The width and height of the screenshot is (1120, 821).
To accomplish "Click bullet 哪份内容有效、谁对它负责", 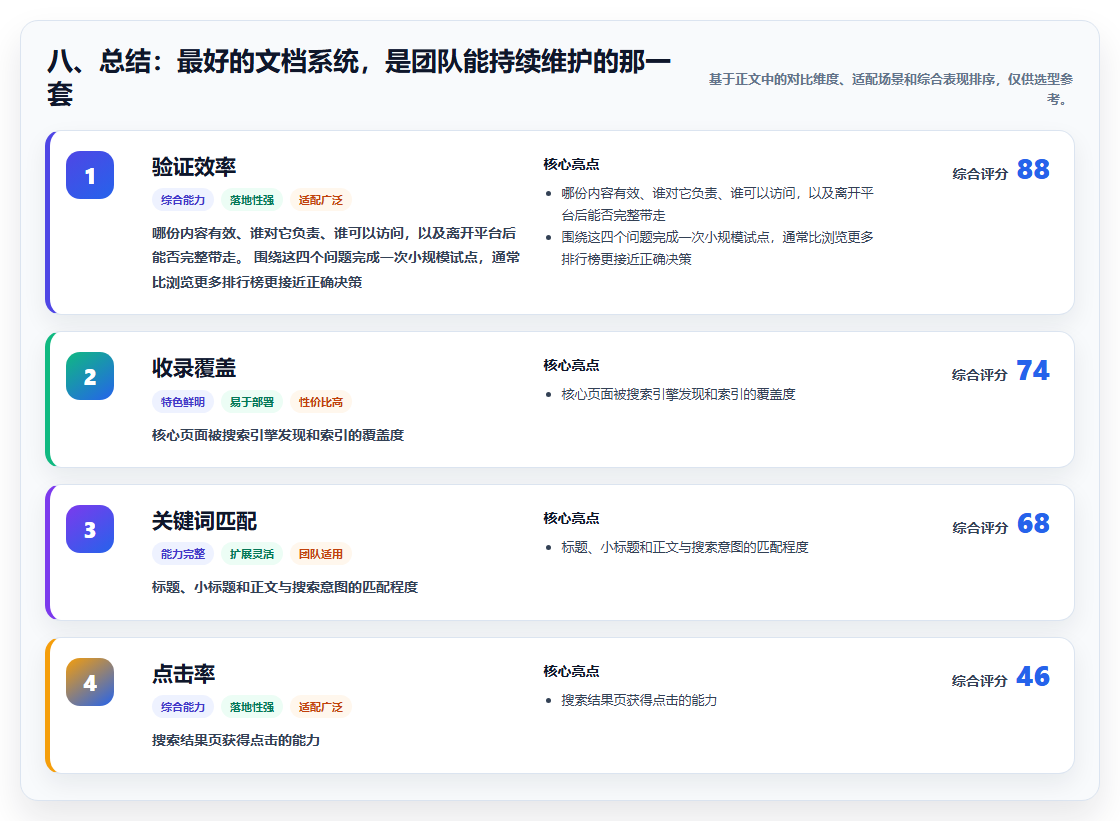I will 717,204.
